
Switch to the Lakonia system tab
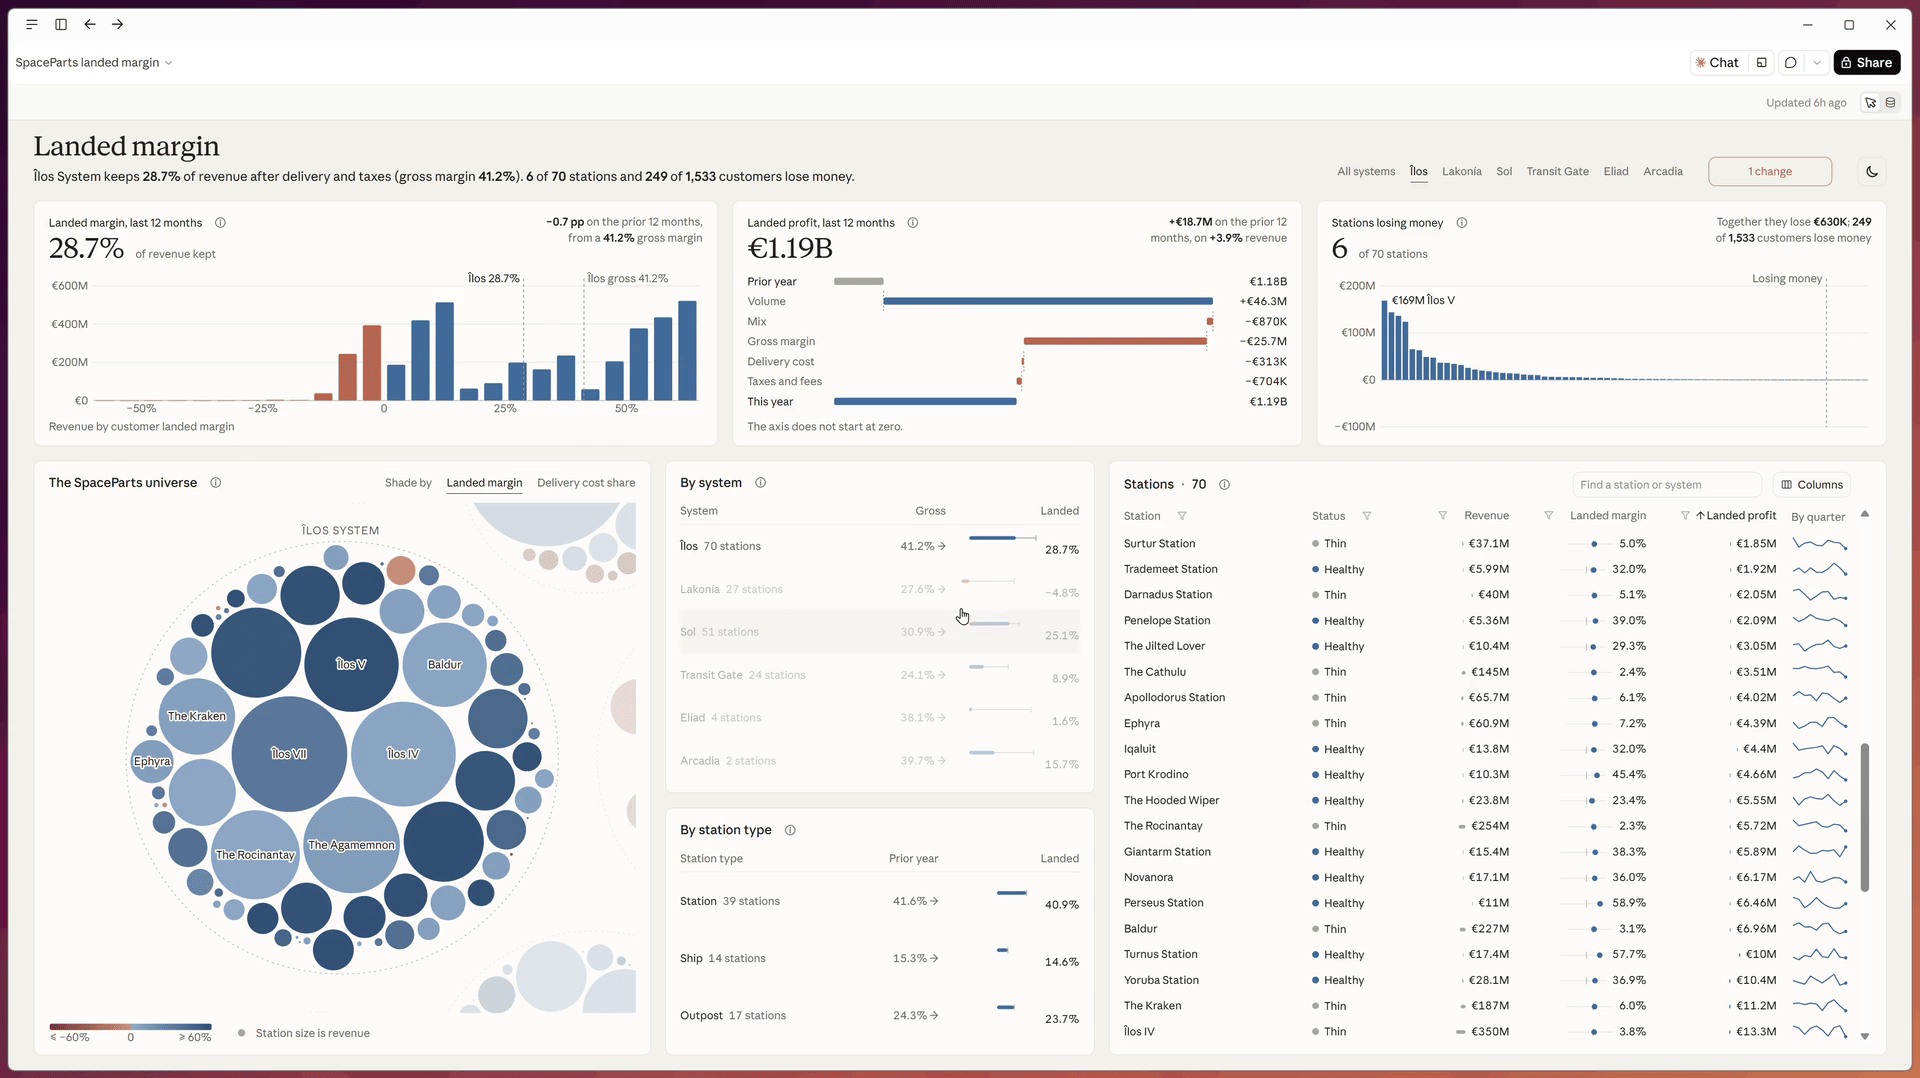tap(1462, 171)
